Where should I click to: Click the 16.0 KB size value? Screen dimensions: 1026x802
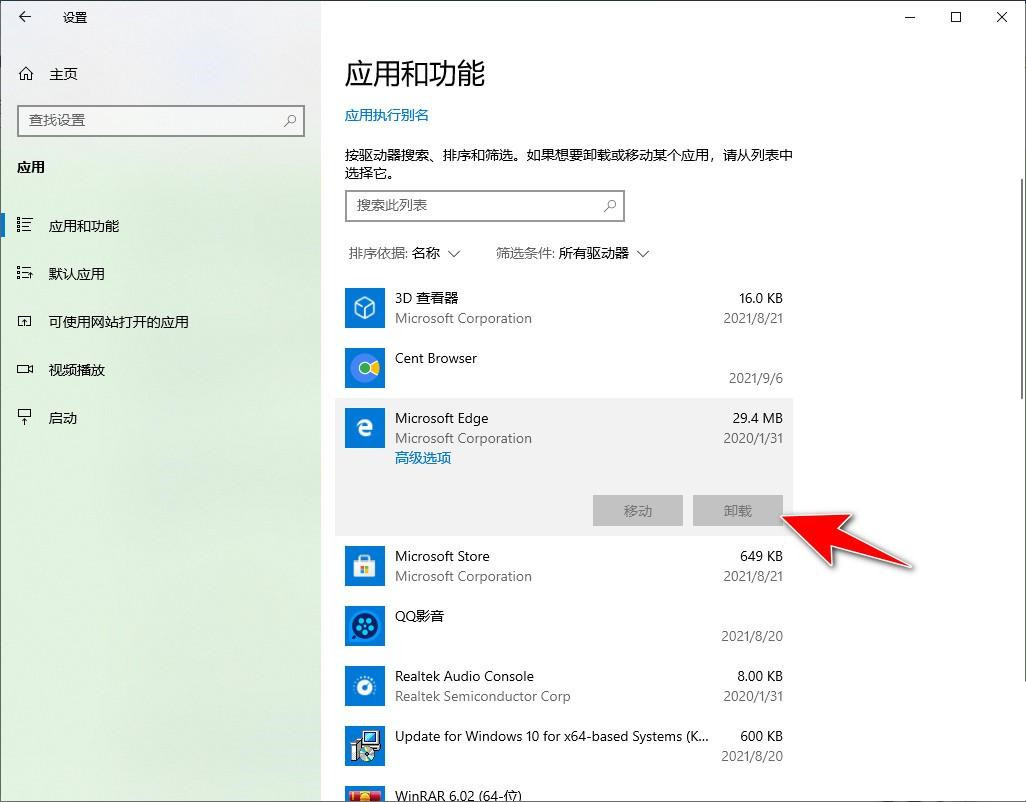point(761,298)
